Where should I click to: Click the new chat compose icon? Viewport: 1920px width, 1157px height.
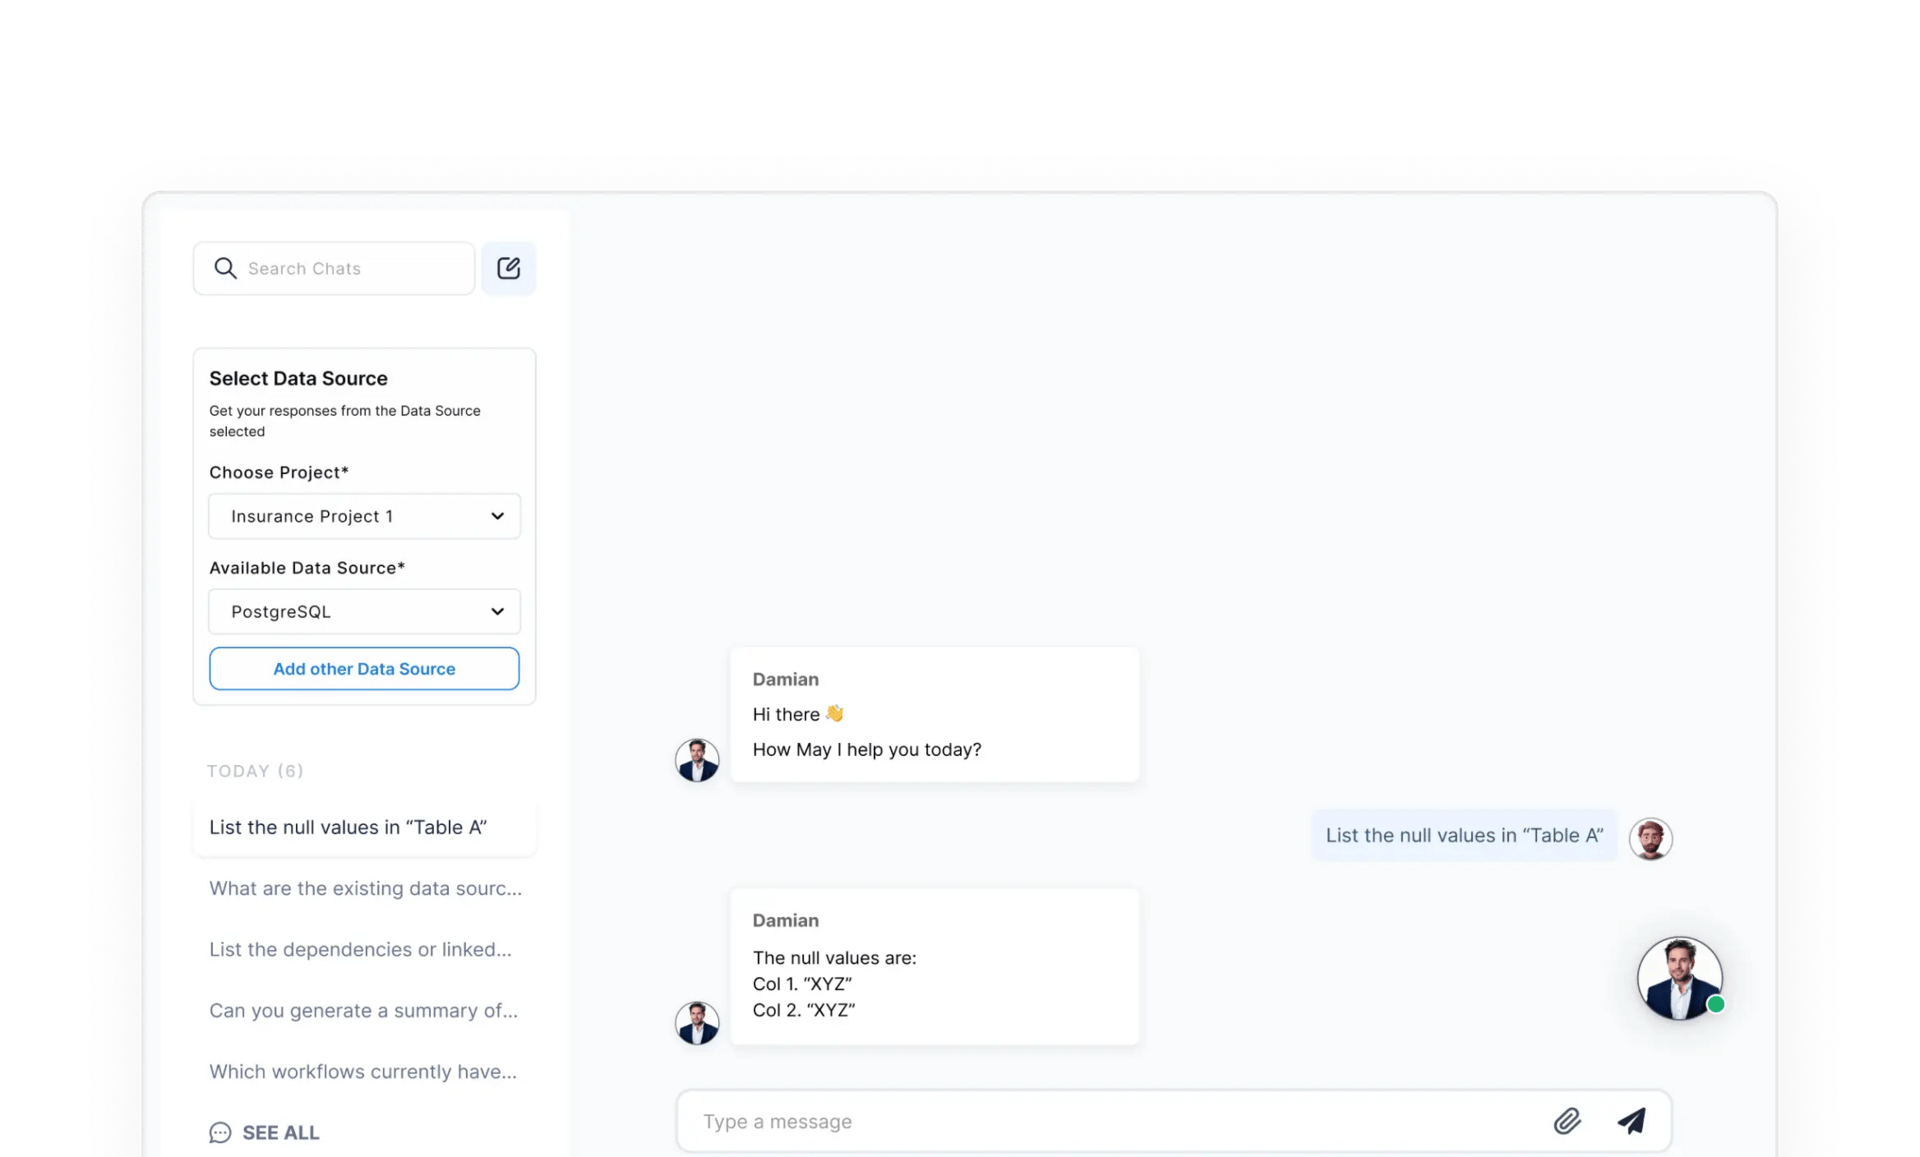(508, 268)
